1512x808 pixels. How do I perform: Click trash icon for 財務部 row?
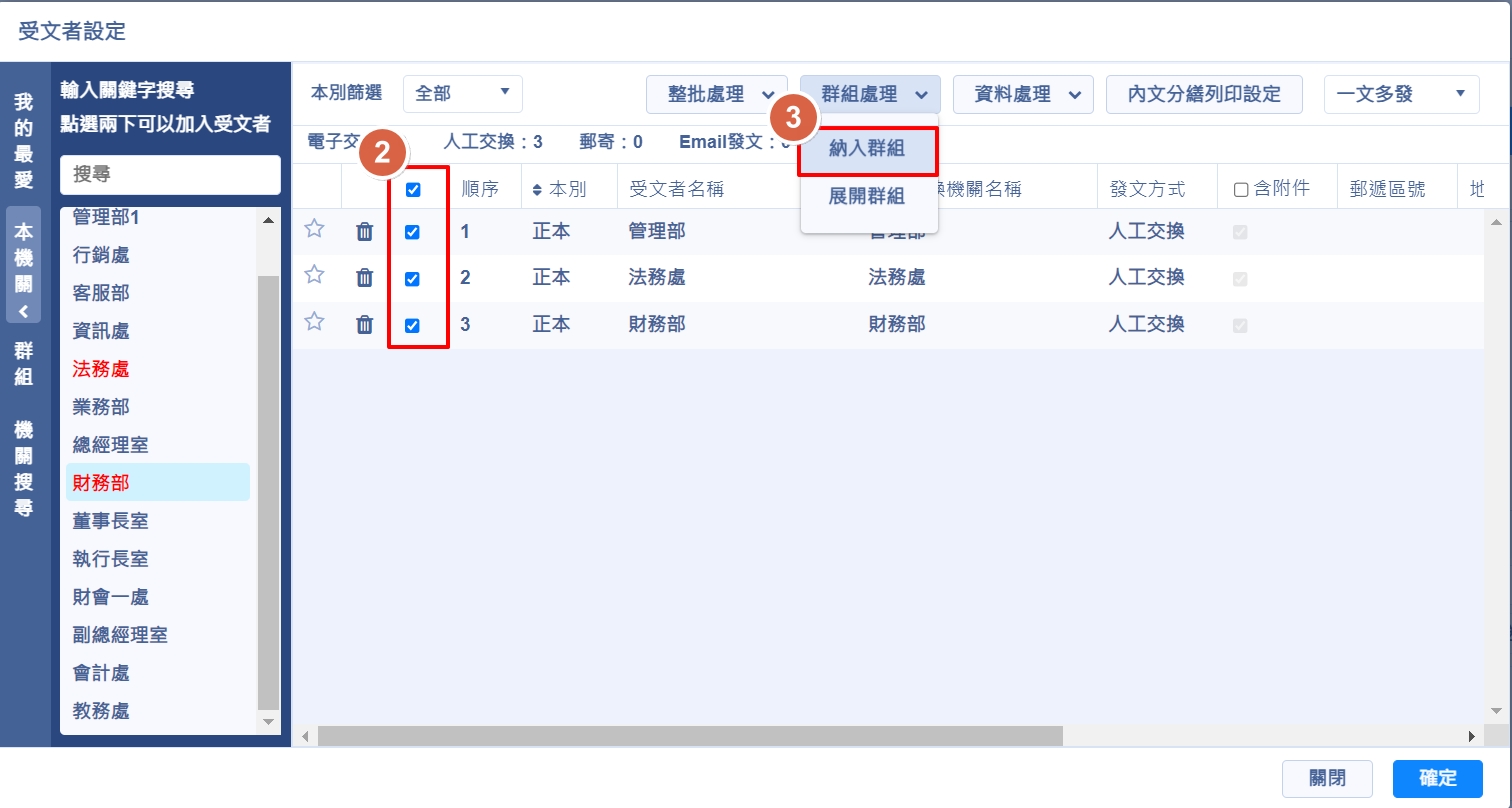click(x=365, y=324)
